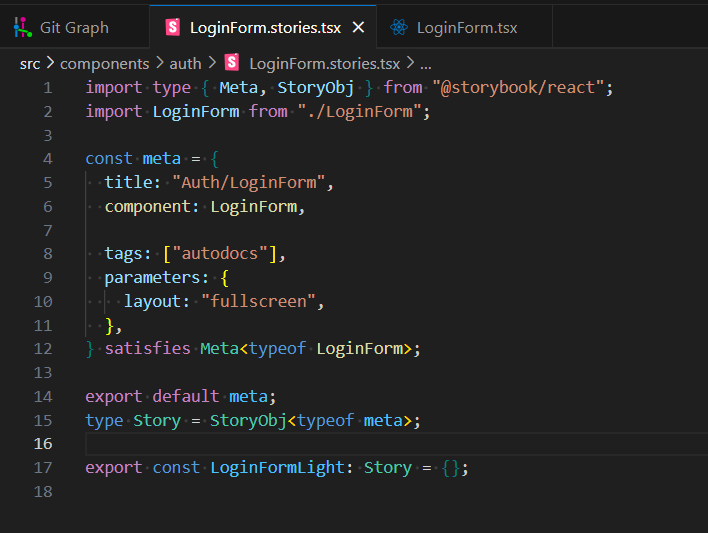Click line number 4 in gutter

click(x=48, y=159)
